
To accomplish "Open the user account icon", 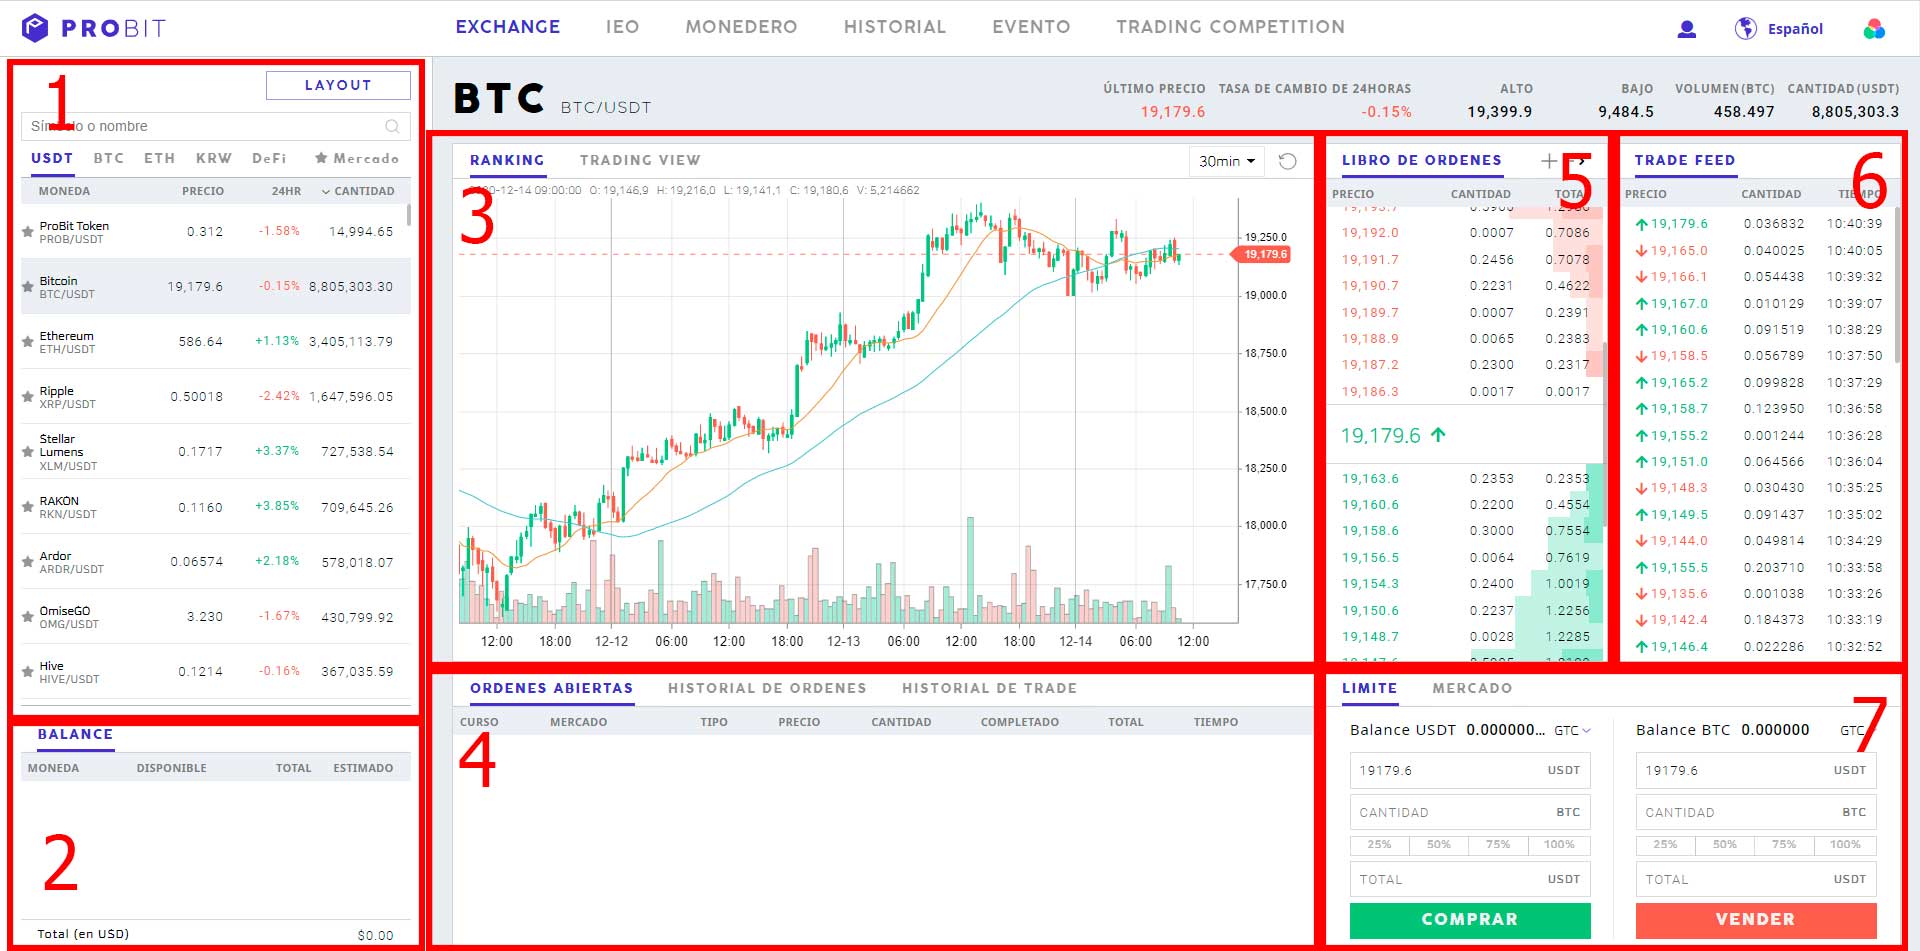I will [1686, 29].
